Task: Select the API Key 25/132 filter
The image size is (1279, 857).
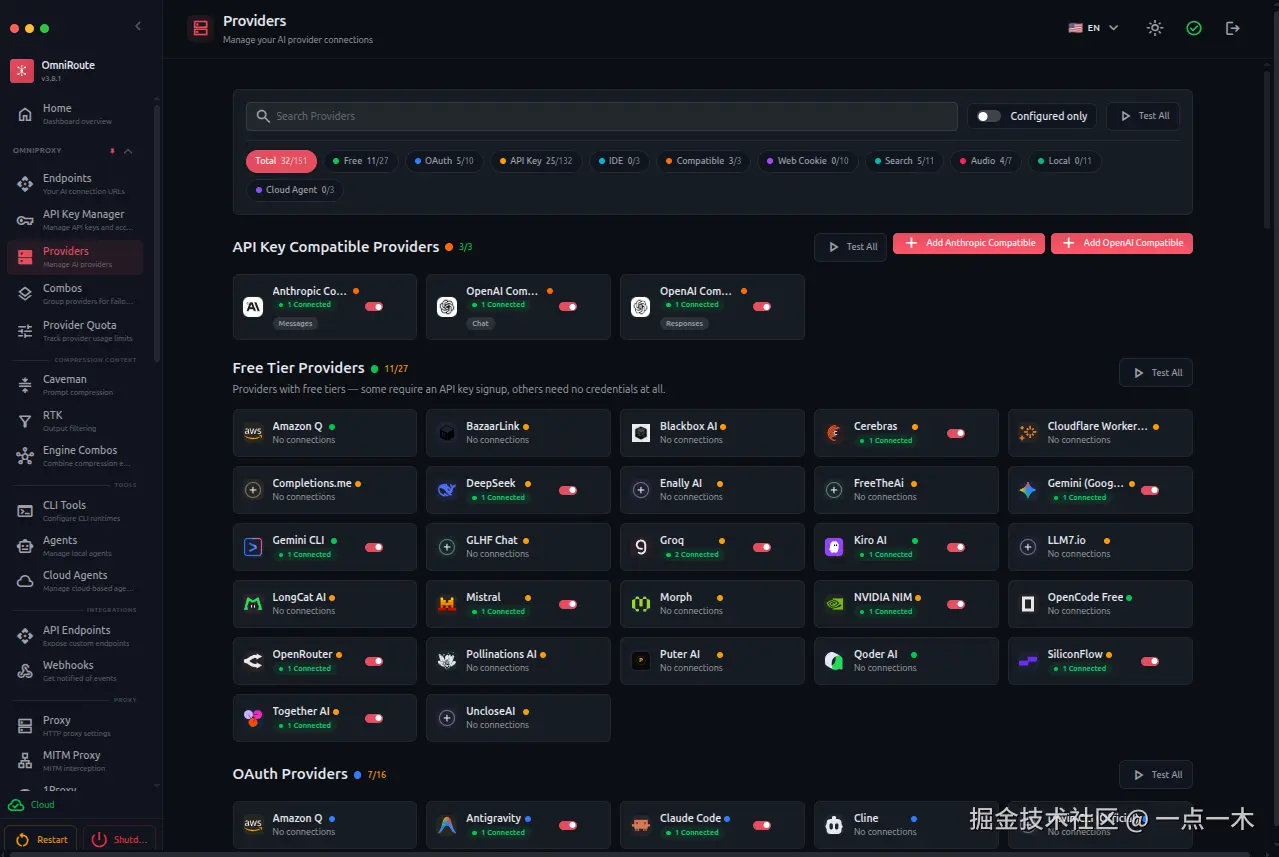Action: point(535,161)
